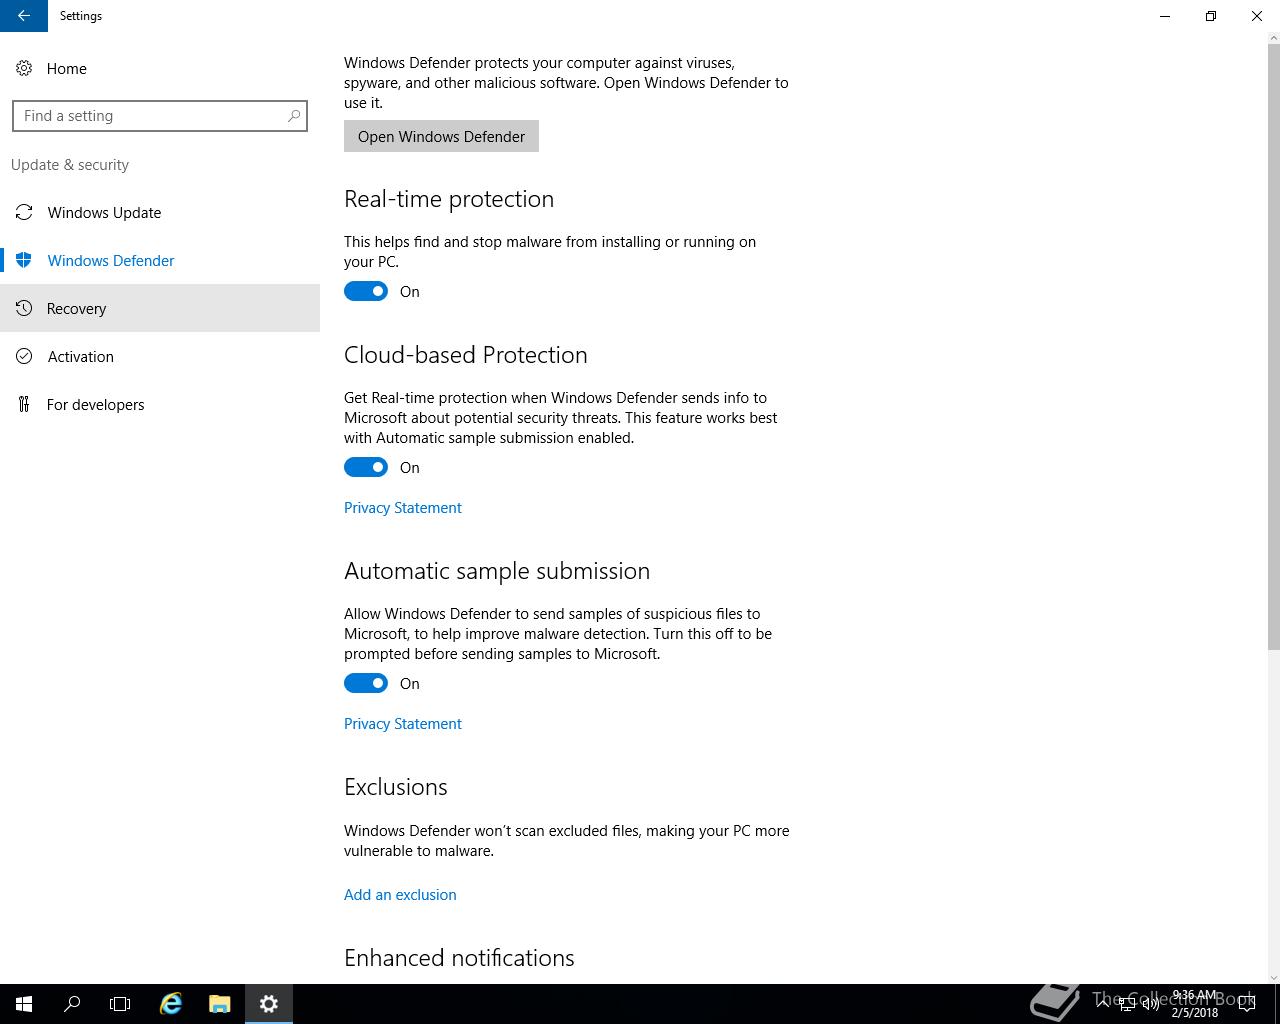Click the Update & security heading
The image size is (1280, 1024).
[70, 164]
